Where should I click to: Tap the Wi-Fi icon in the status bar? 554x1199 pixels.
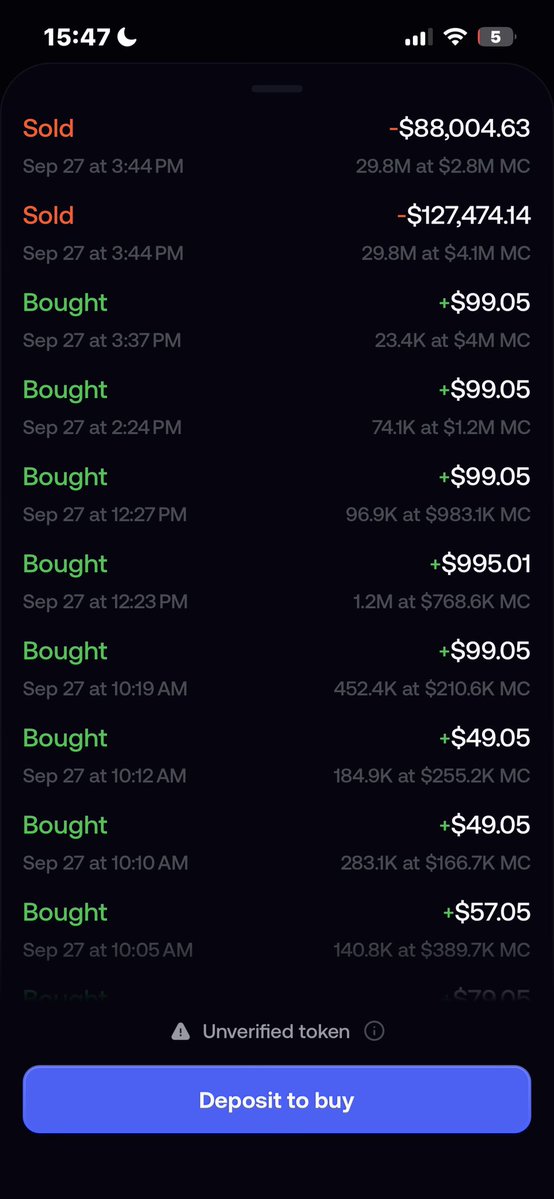click(x=455, y=37)
